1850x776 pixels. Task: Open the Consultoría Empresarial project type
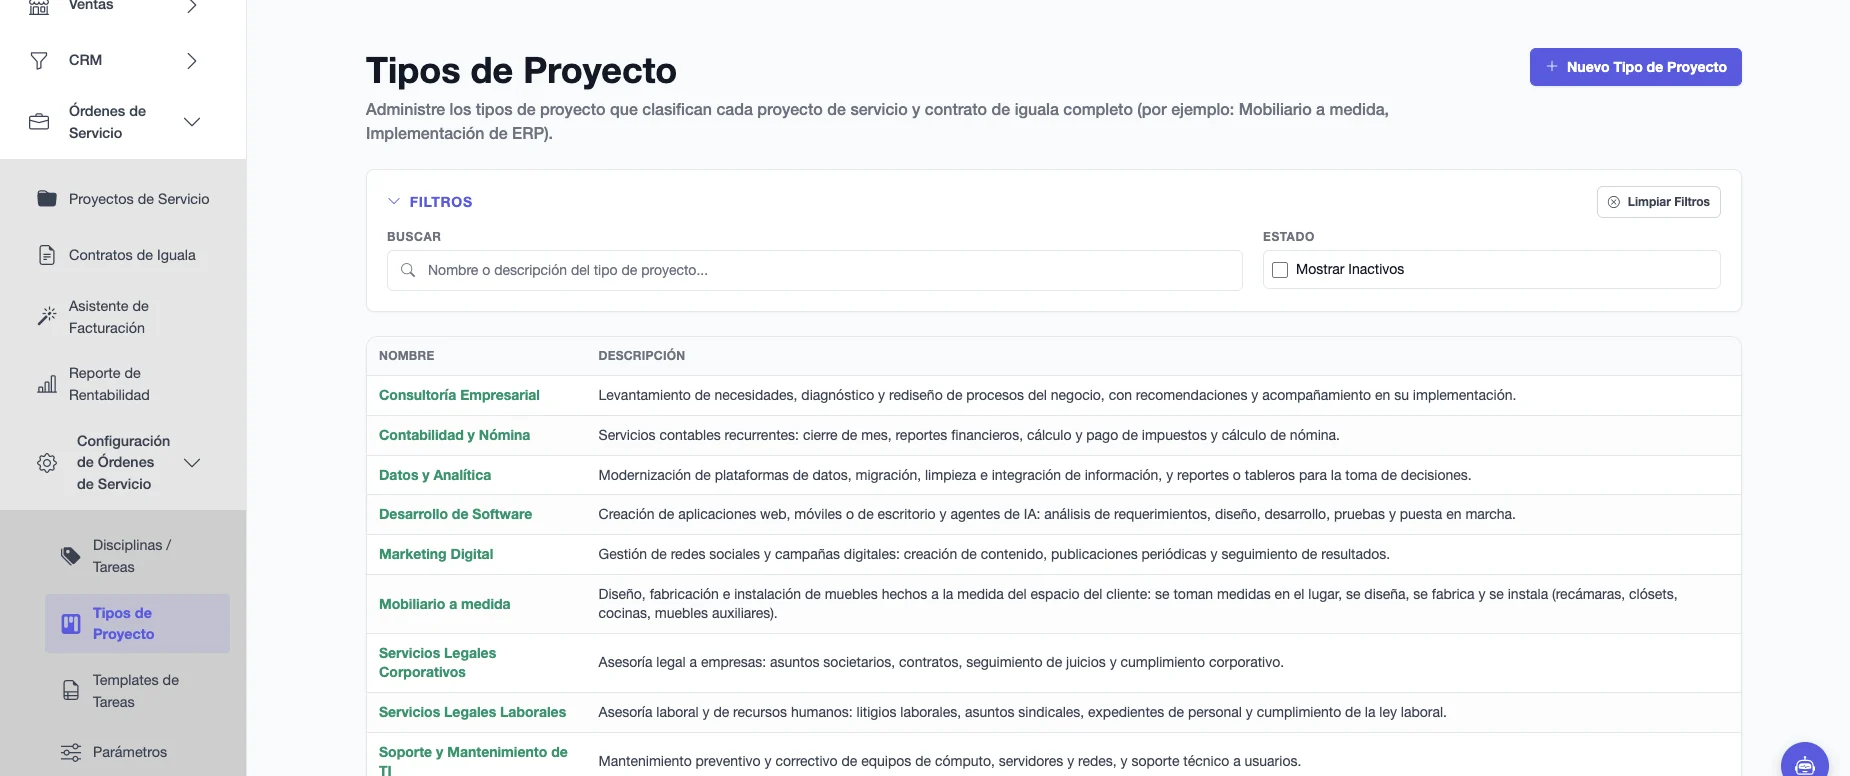pyautogui.click(x=459, y=395)
